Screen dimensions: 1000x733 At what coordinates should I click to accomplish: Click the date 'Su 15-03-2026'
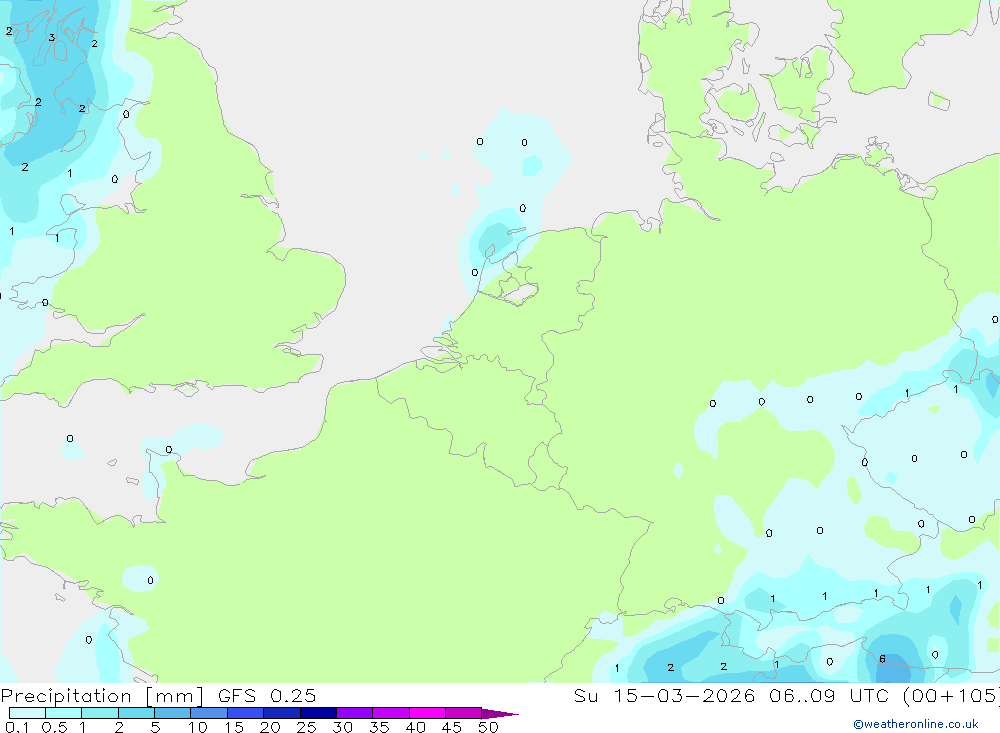point(664,695)
